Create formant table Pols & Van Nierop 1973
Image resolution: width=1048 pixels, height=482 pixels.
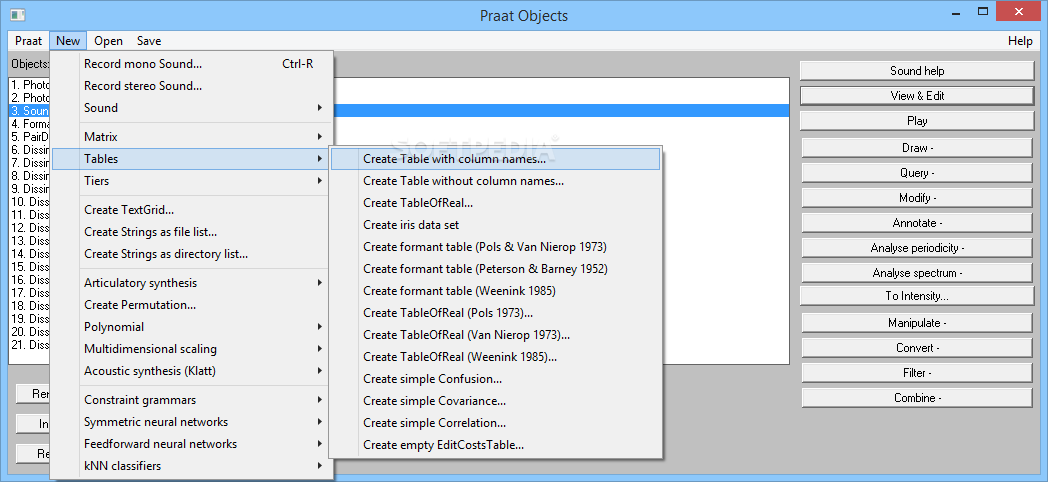pyautogui.click(x=495, y=247)
